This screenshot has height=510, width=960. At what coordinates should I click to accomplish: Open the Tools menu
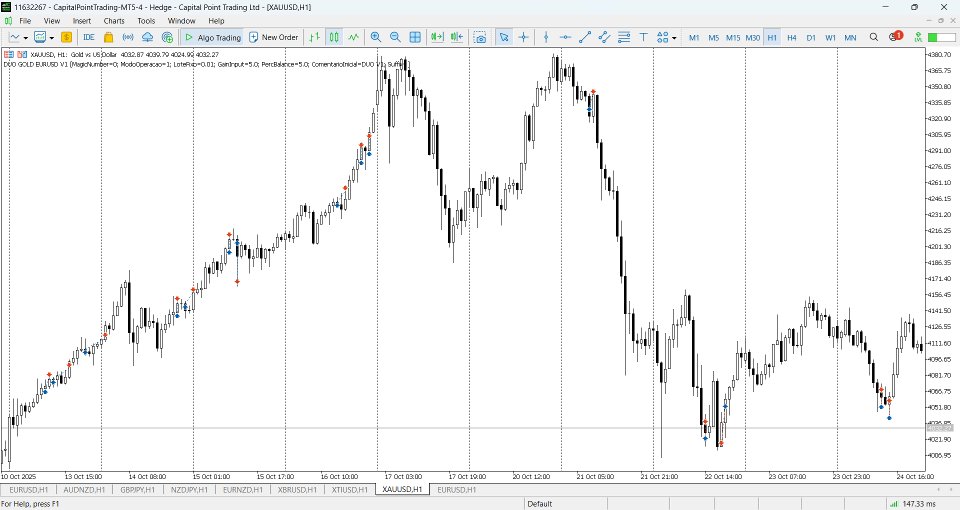click(x=146, y=21)
